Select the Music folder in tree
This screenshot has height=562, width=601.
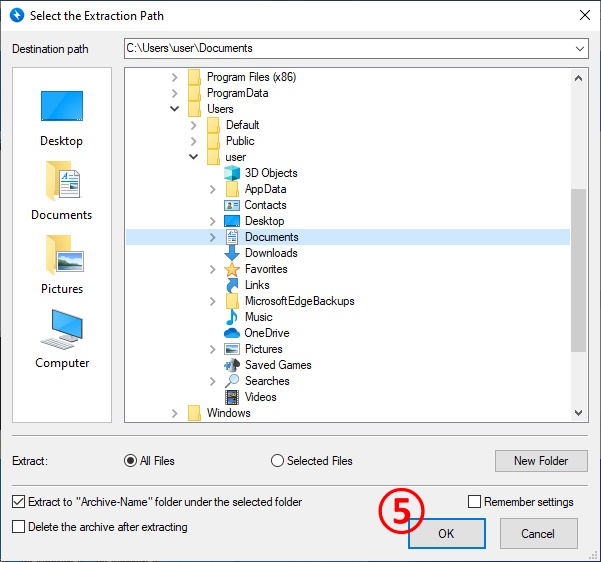258,317
